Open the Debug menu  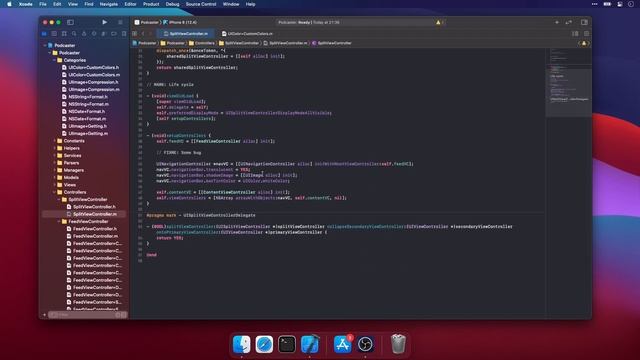[172, 4]
